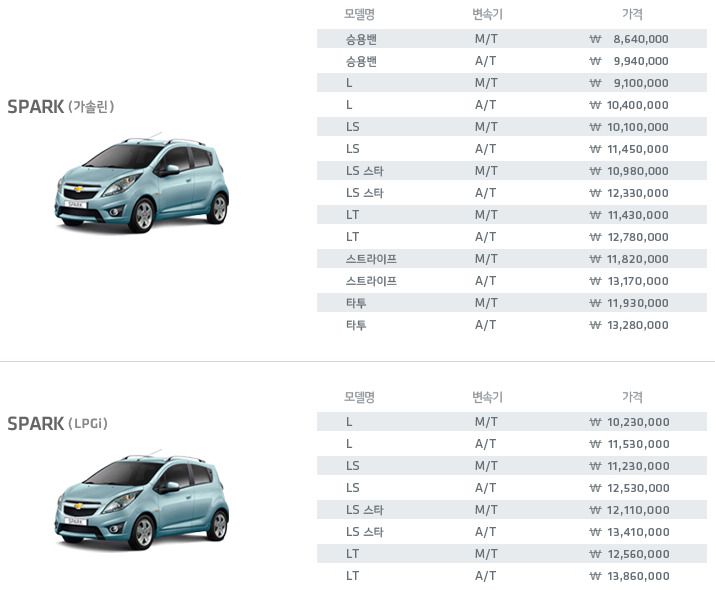
Task: Click 타투 model name in the 11,930,000 row
Action: 356,303
